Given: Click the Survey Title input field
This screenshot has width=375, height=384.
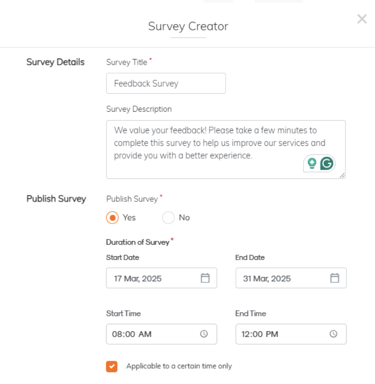Looking at the screenshot, I should pyautogui.click(x=166, y=83).
